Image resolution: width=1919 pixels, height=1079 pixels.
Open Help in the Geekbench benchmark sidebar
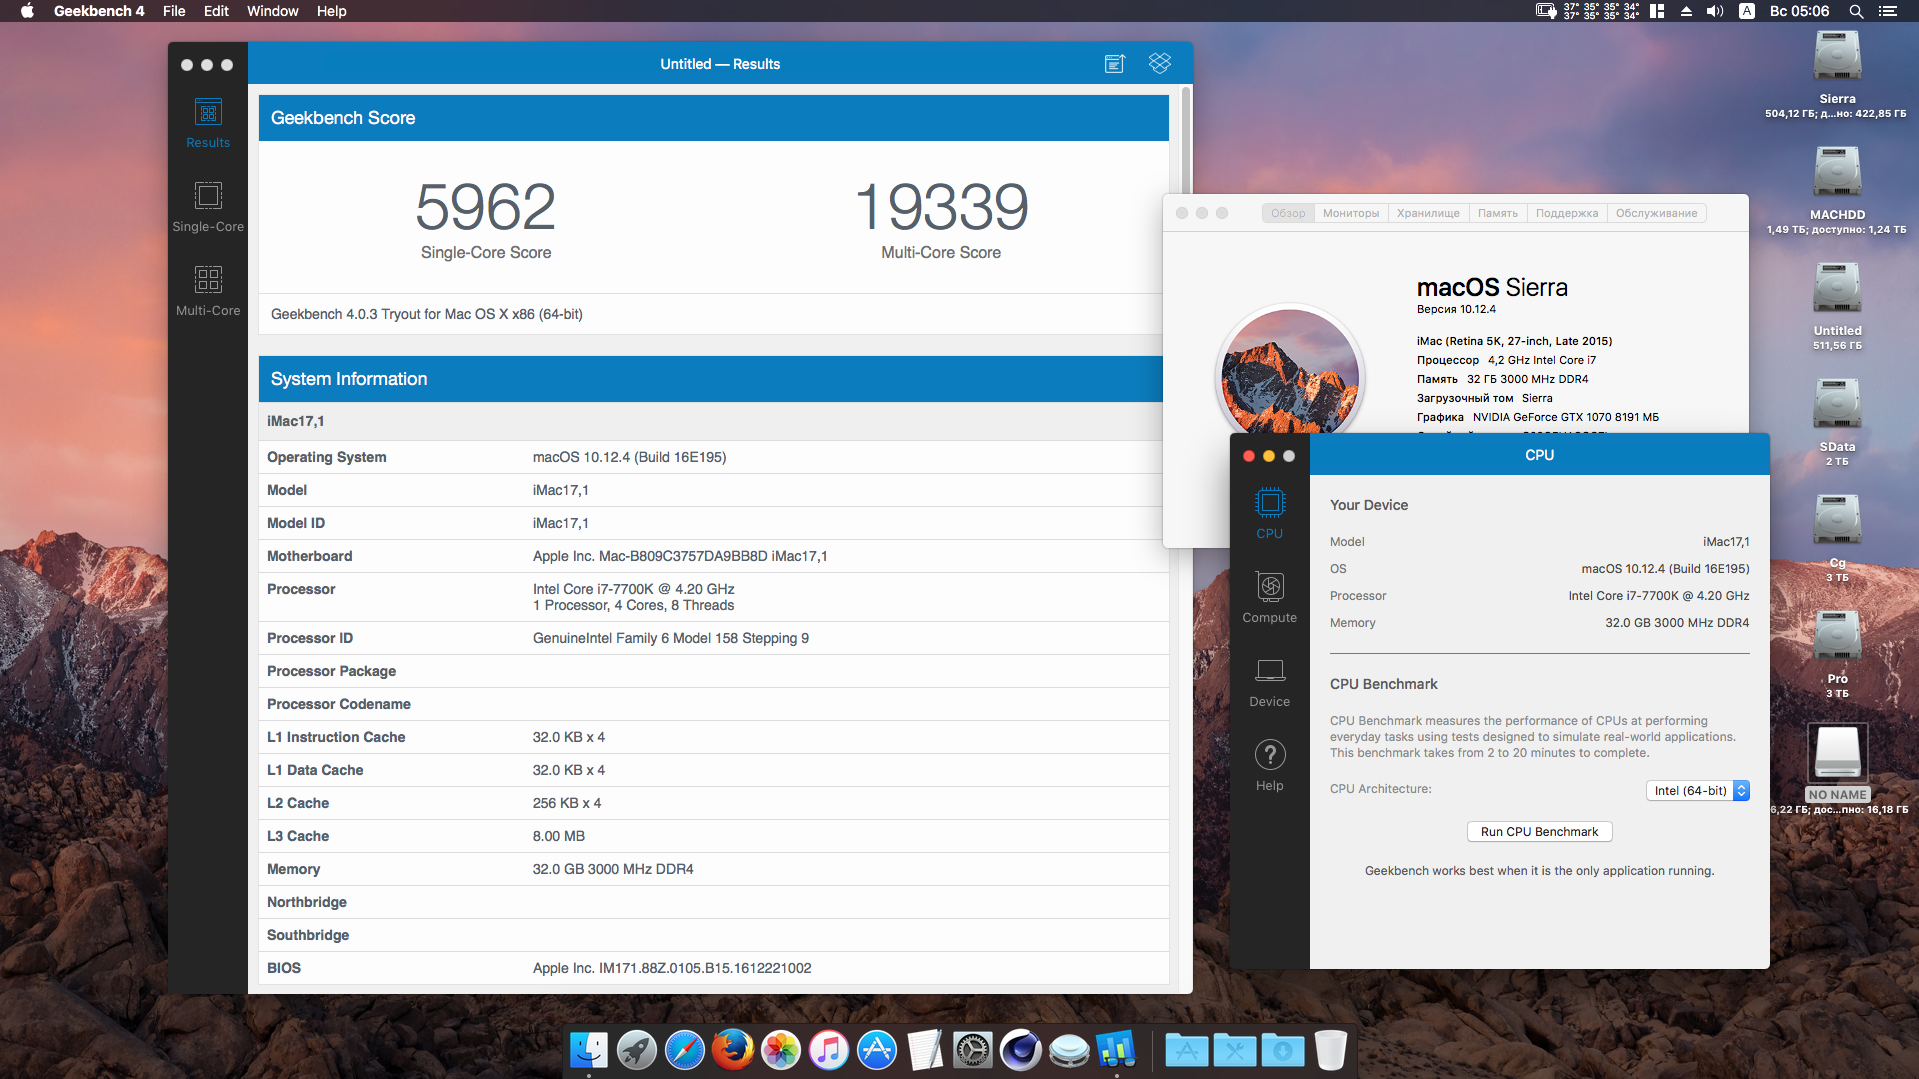(1270, 765)
